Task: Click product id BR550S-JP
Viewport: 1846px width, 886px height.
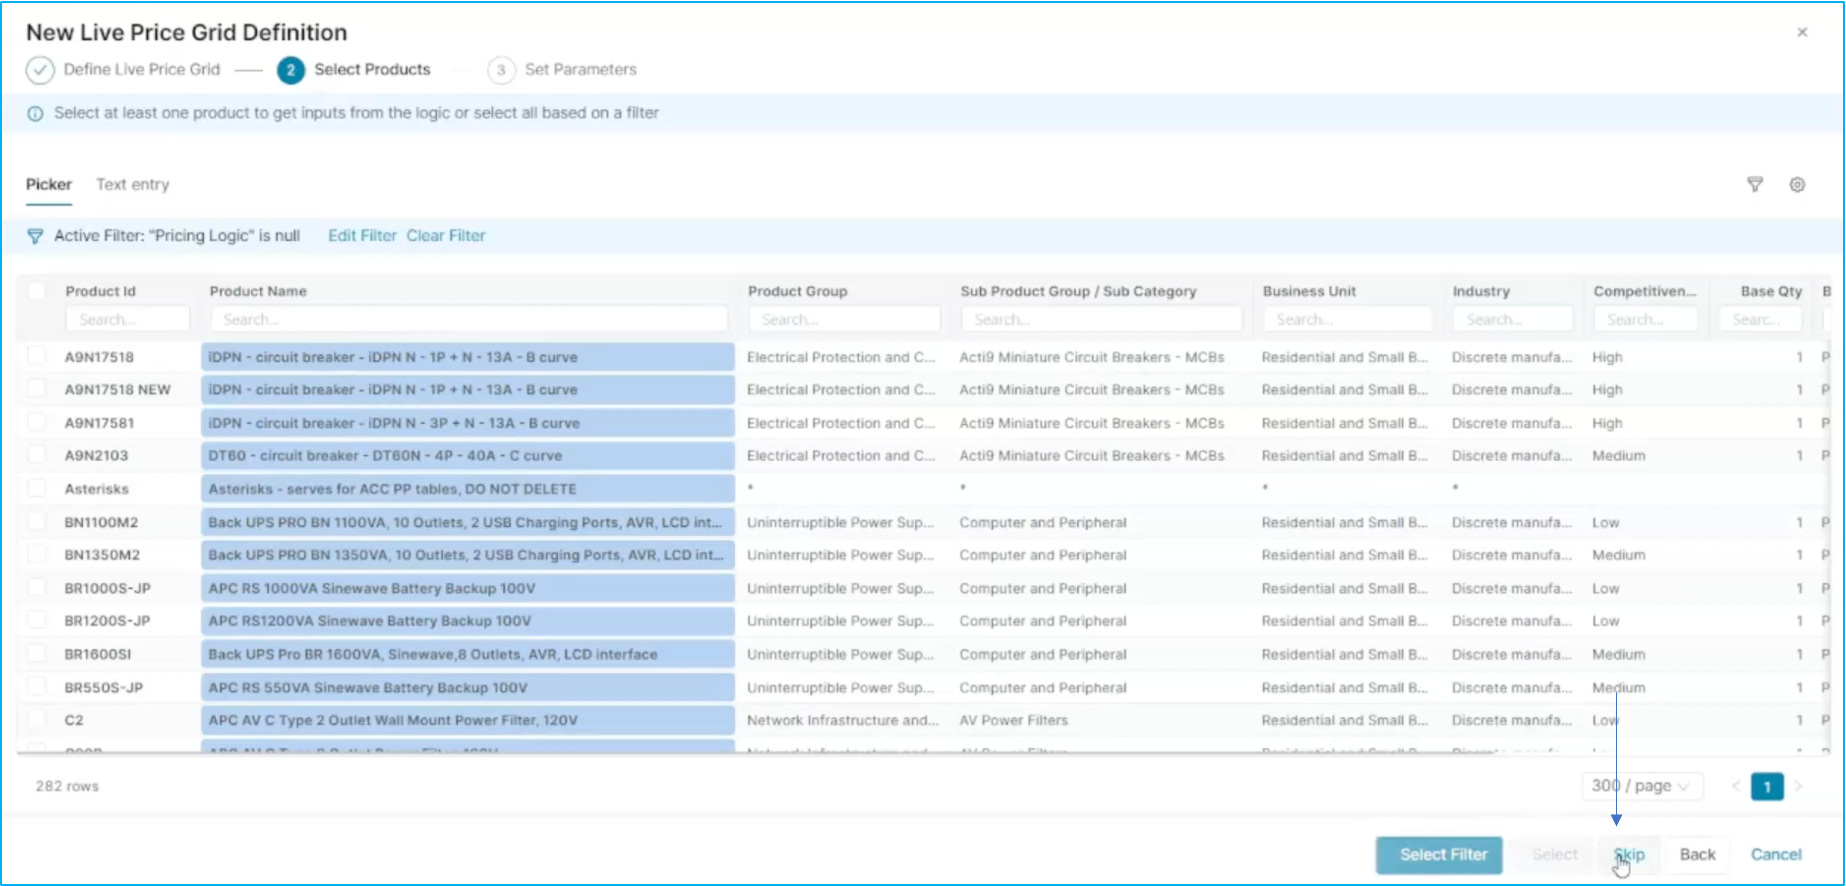Action: pyautogui.click(x=104, y=688)
